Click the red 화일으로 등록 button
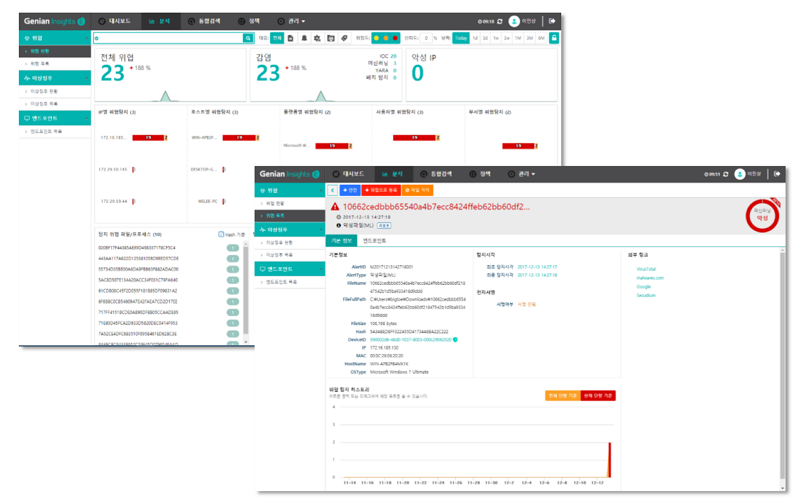Screen dimensions: 800x503 click(x=381, y=190)
